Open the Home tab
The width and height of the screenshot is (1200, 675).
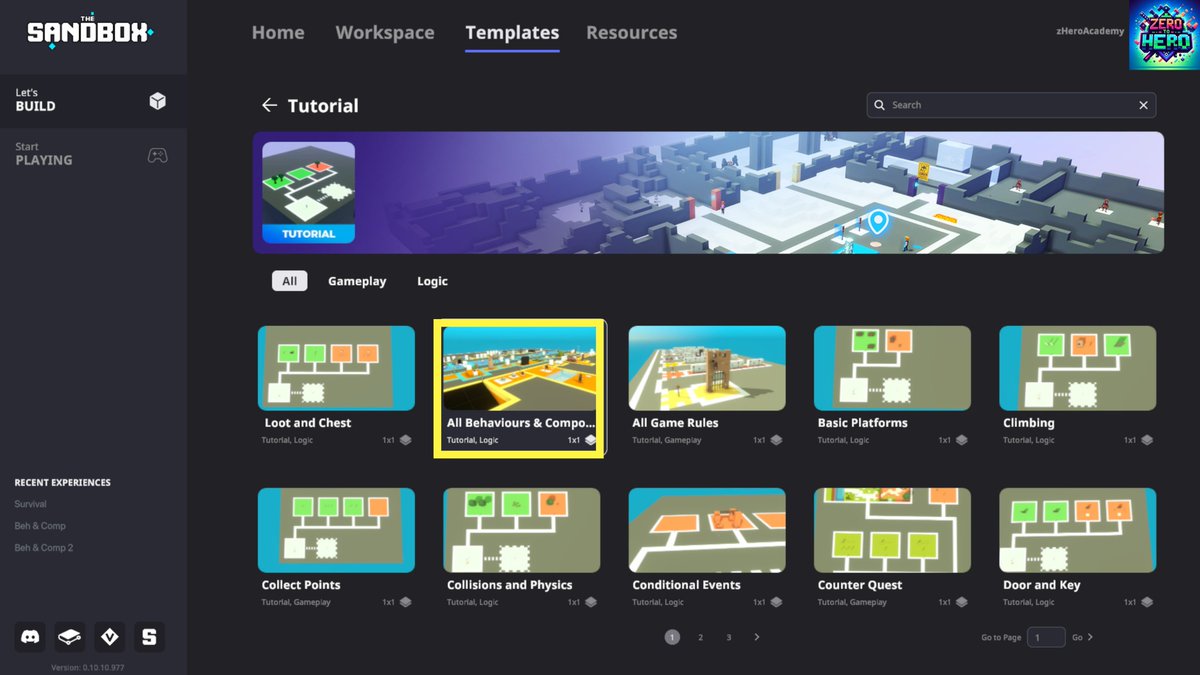278,32
